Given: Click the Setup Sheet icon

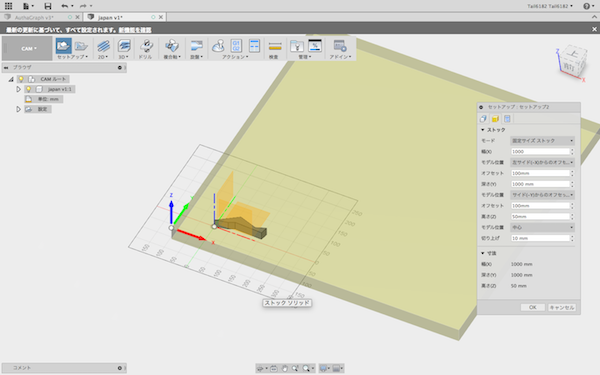Looking at the screenshot, I should (254, 46).
